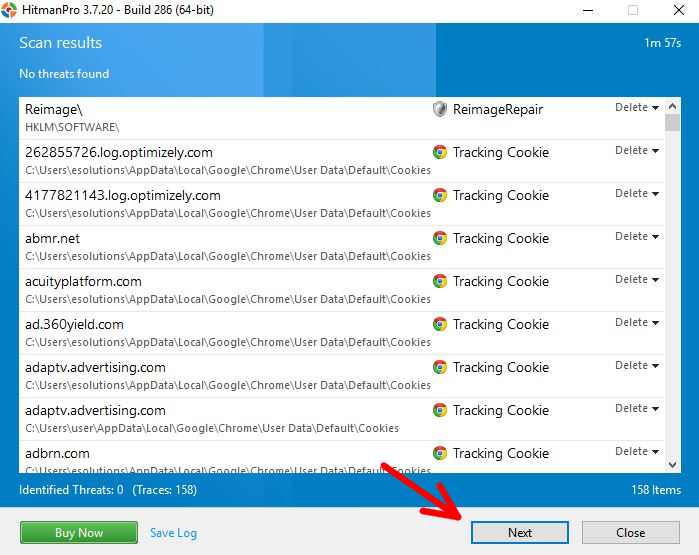The height and width of the screenshot is (555, 699).
Task: Click Chrome icon in acuityplatform.com row
Action: 440,281
